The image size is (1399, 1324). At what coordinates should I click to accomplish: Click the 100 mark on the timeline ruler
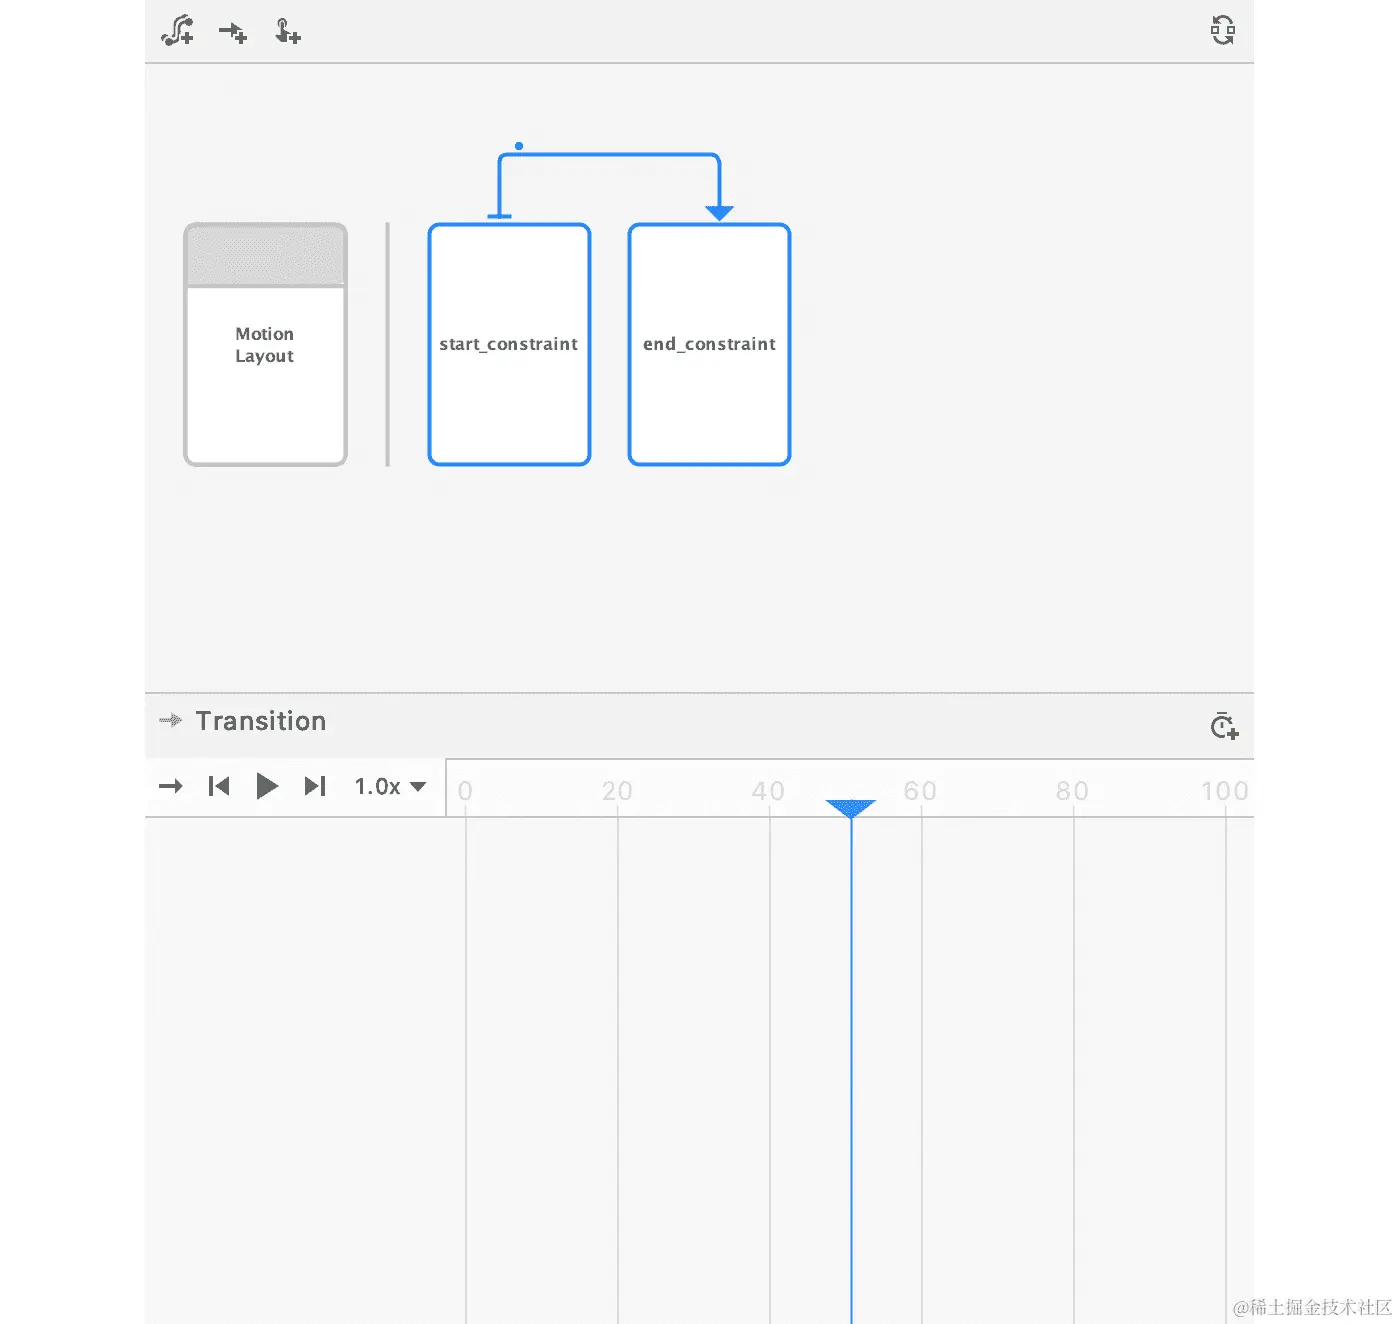click(x=1225, y=791)
